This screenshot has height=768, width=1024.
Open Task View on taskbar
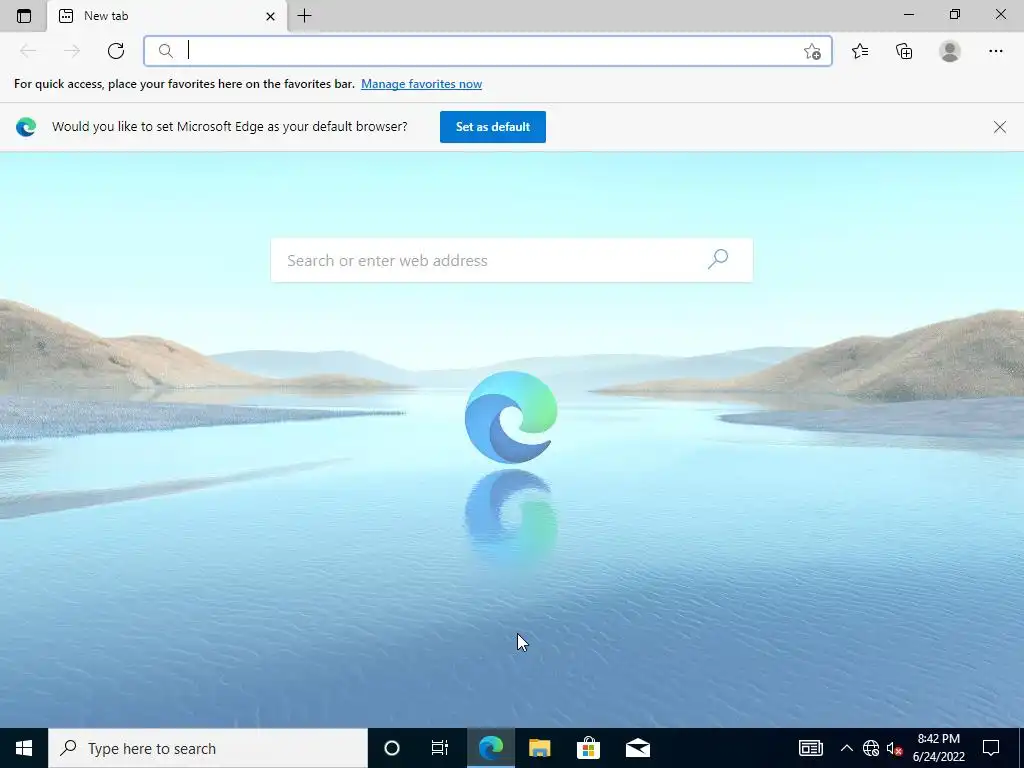pyautogui.click(x=440, y=748)
